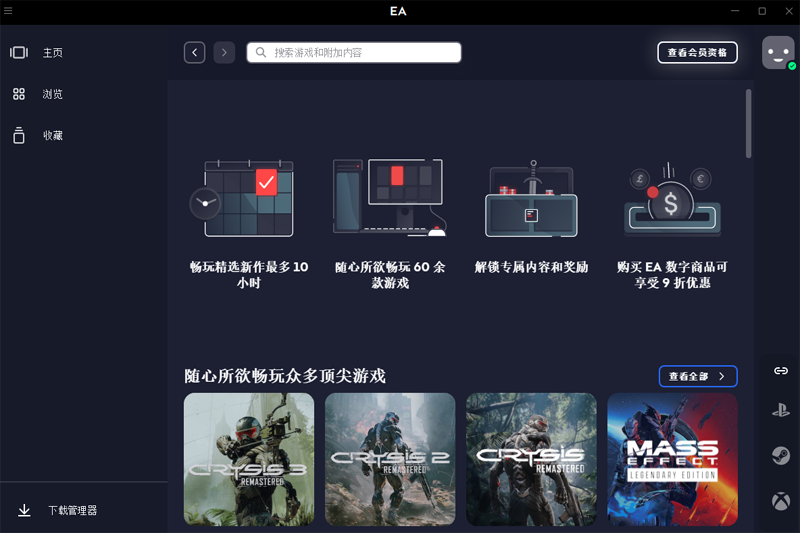This screenshot has width=800, height=533.
Task: Open the user avatar profile
Action: (x=778, y=52)
